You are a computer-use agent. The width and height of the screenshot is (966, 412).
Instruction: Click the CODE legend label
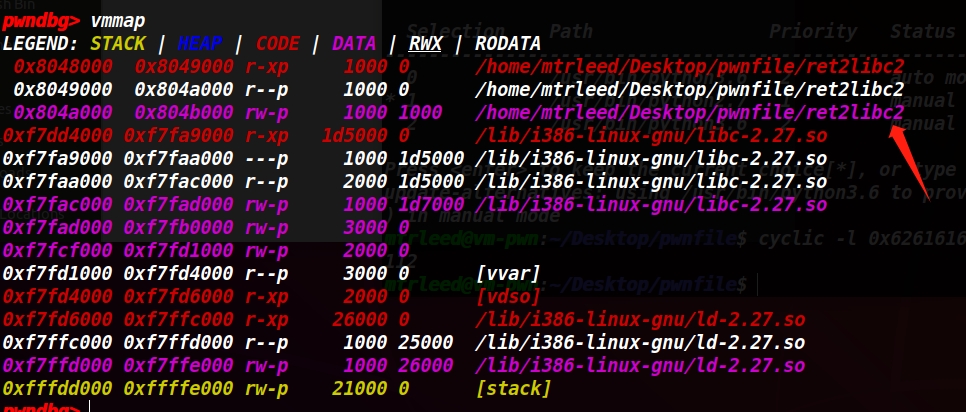(277, 44)
